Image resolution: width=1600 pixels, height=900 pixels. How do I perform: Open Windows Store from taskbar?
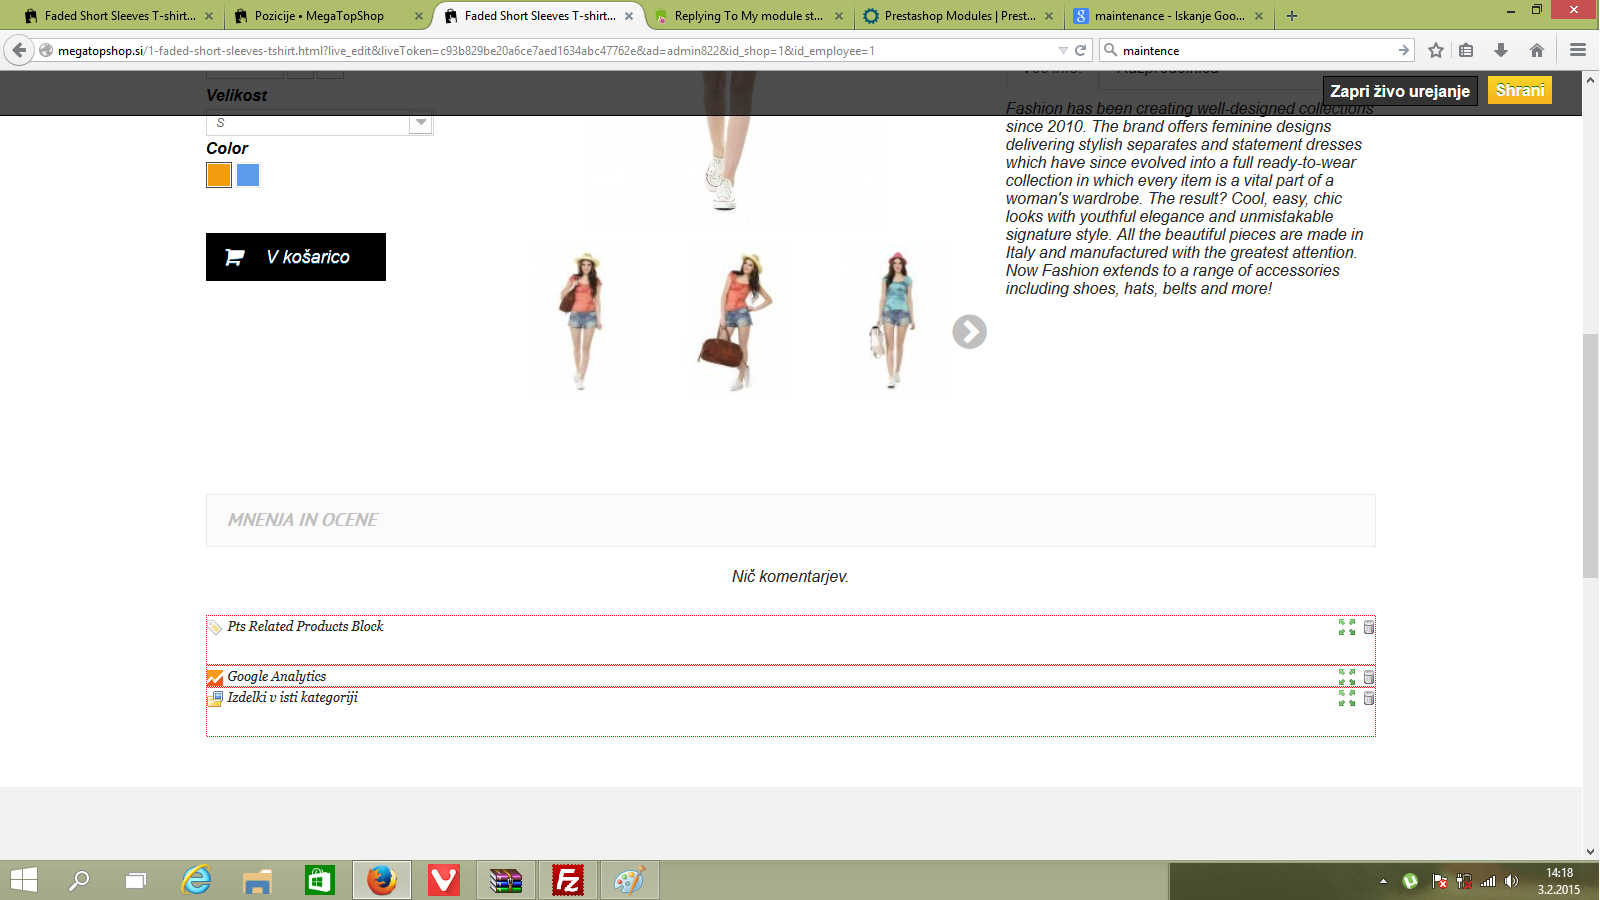[320, 880]
